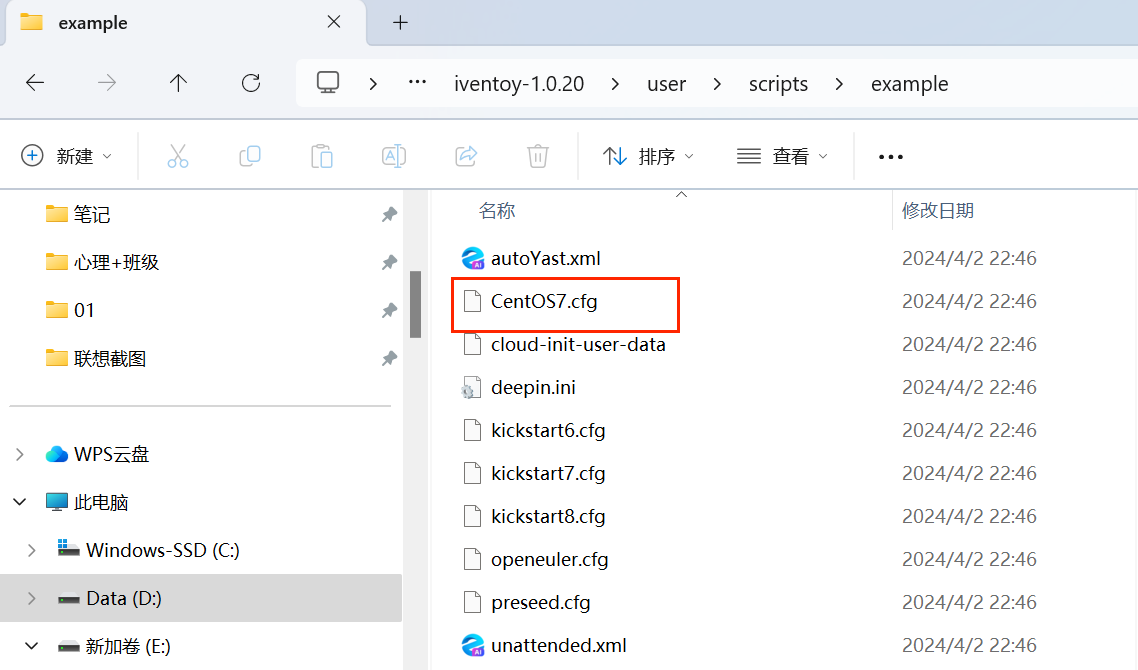
Task: Click the This PC monitor icon in address bar
Action: 328,82
